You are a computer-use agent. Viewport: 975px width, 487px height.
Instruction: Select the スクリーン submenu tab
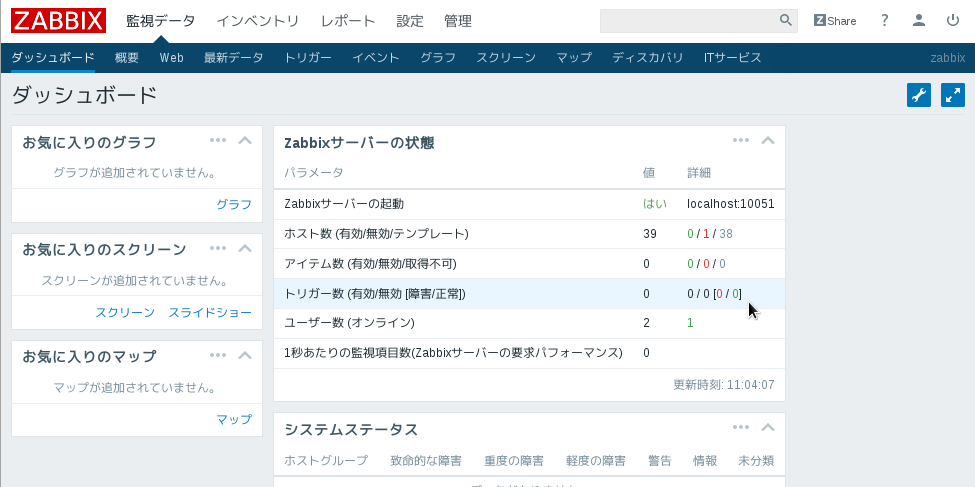click(x=506, y=58)
